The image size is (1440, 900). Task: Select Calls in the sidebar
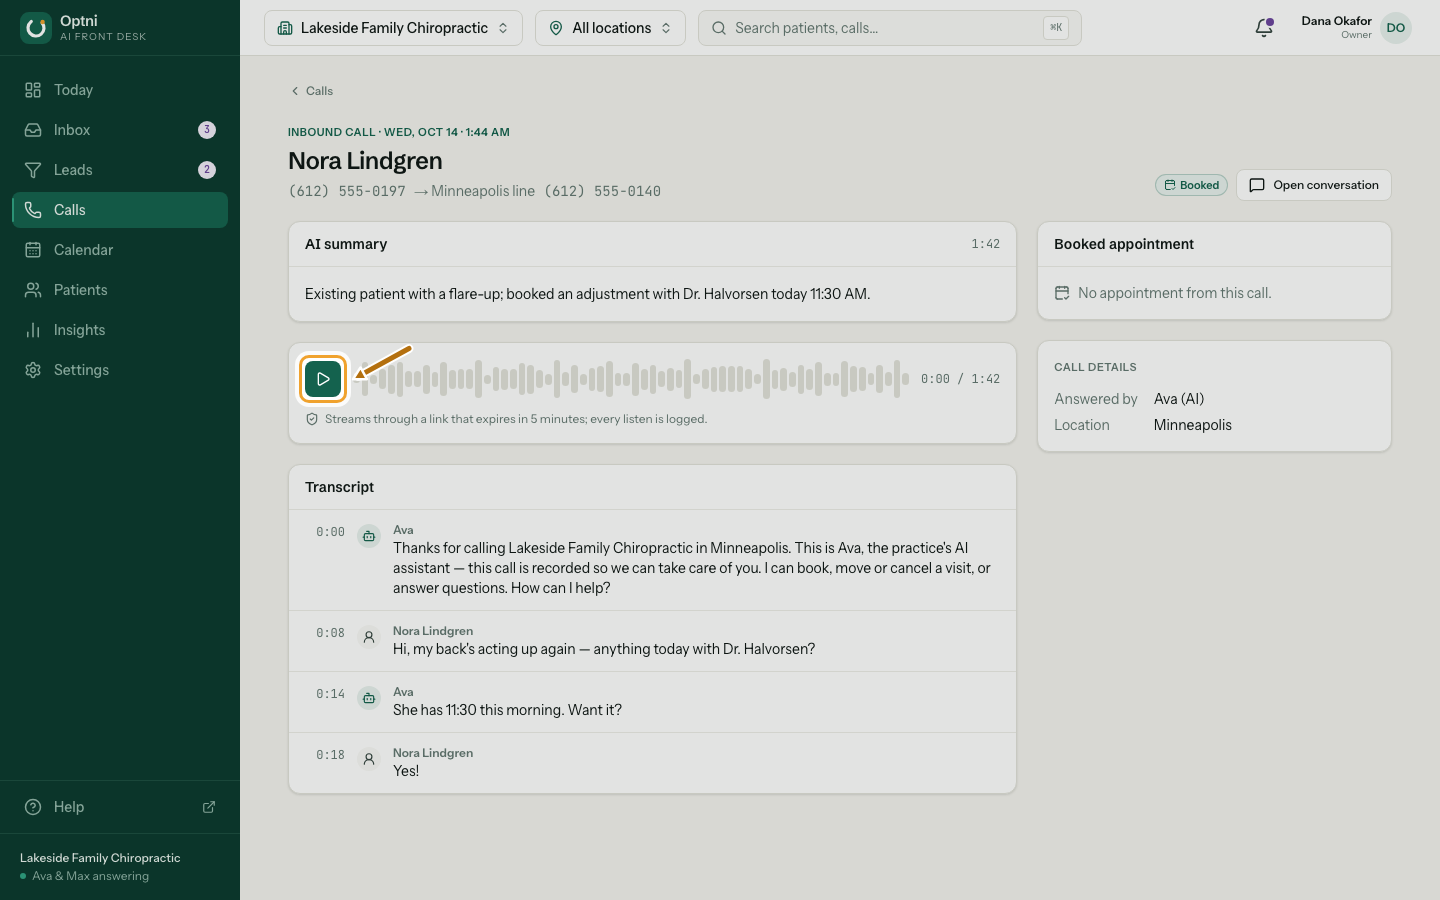tap(120, 210)
